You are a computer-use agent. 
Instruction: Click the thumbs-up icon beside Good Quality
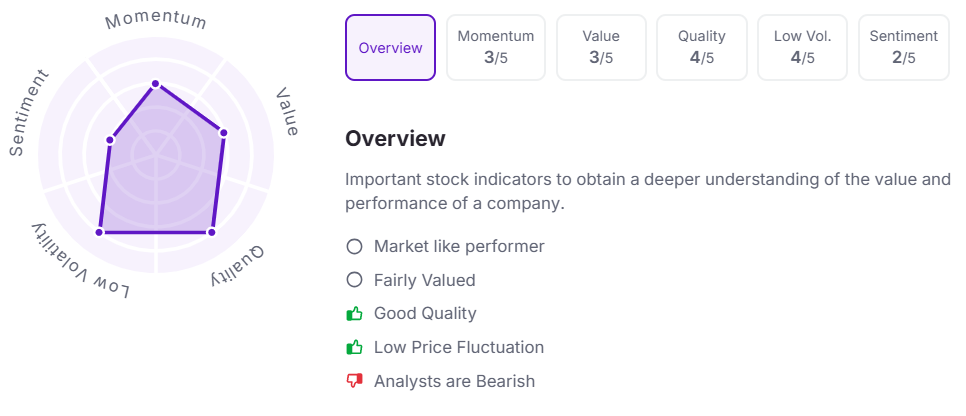pyautogui.click(x=354, y=314)
